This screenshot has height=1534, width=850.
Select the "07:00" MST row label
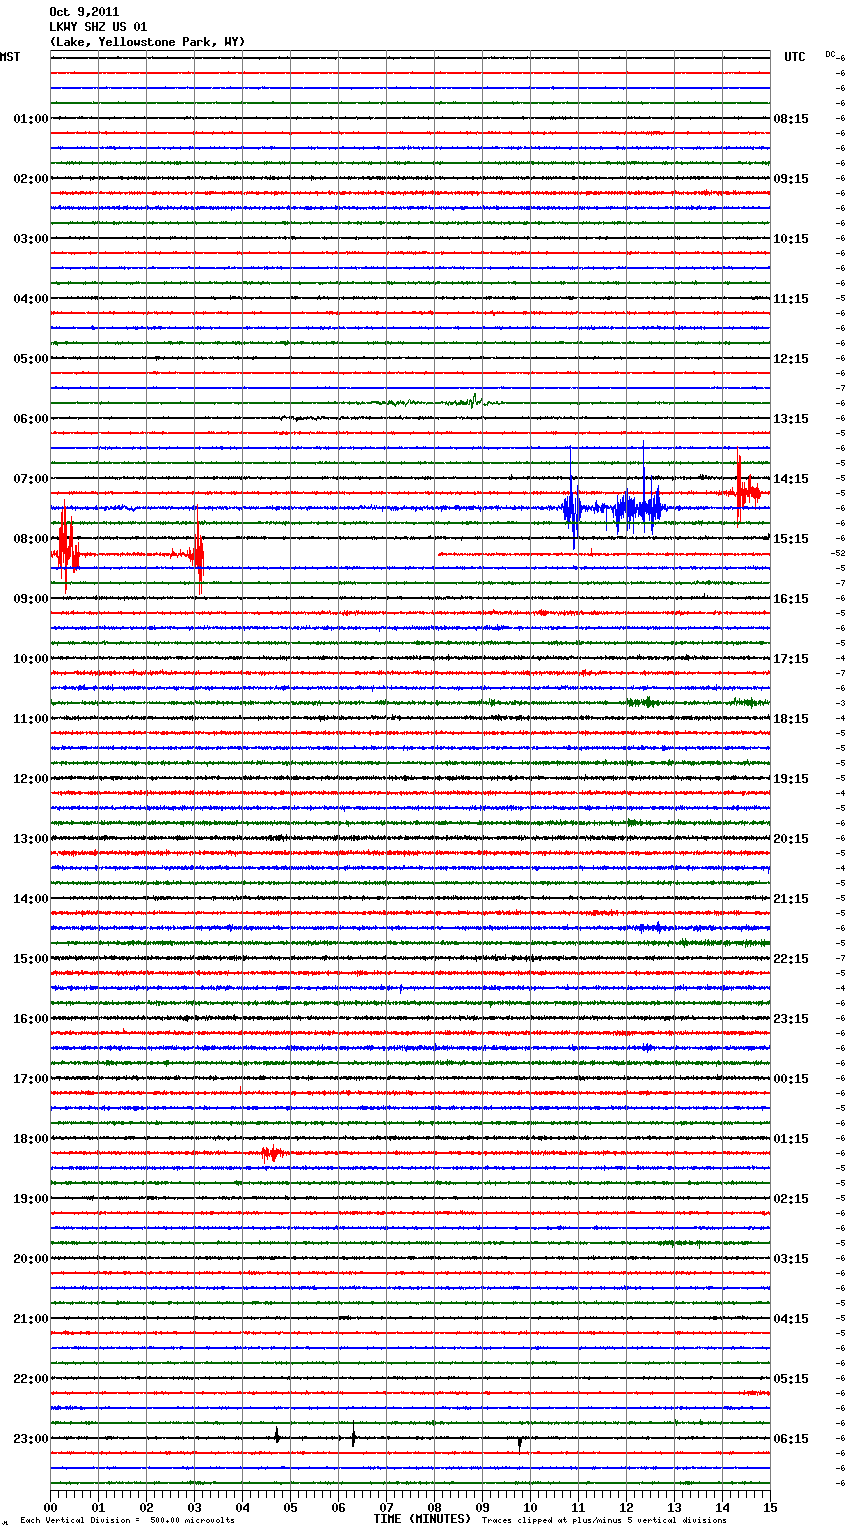[31, 479]
